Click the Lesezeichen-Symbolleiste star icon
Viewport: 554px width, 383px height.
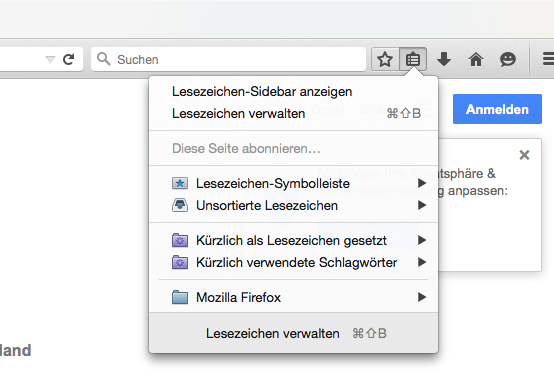click(x=180, y=183)
